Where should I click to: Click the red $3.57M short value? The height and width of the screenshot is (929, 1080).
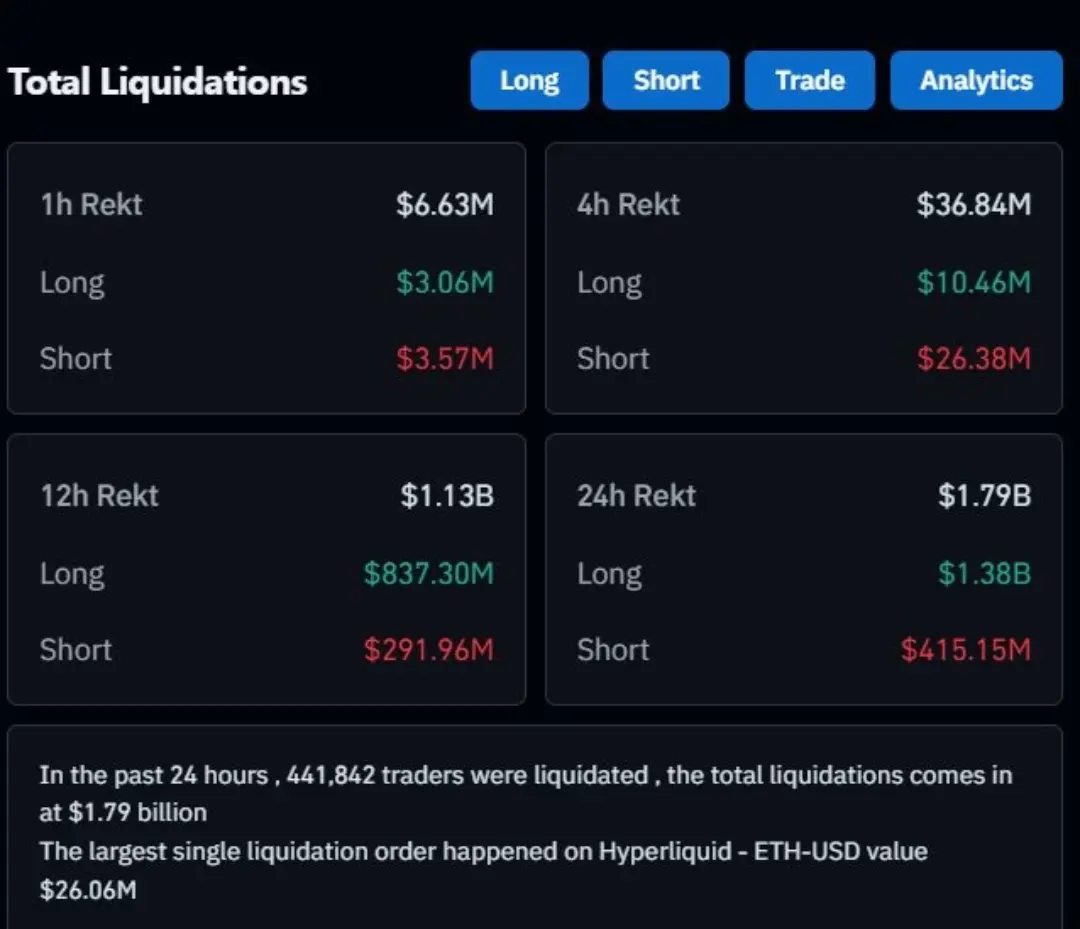coord(445,358)
